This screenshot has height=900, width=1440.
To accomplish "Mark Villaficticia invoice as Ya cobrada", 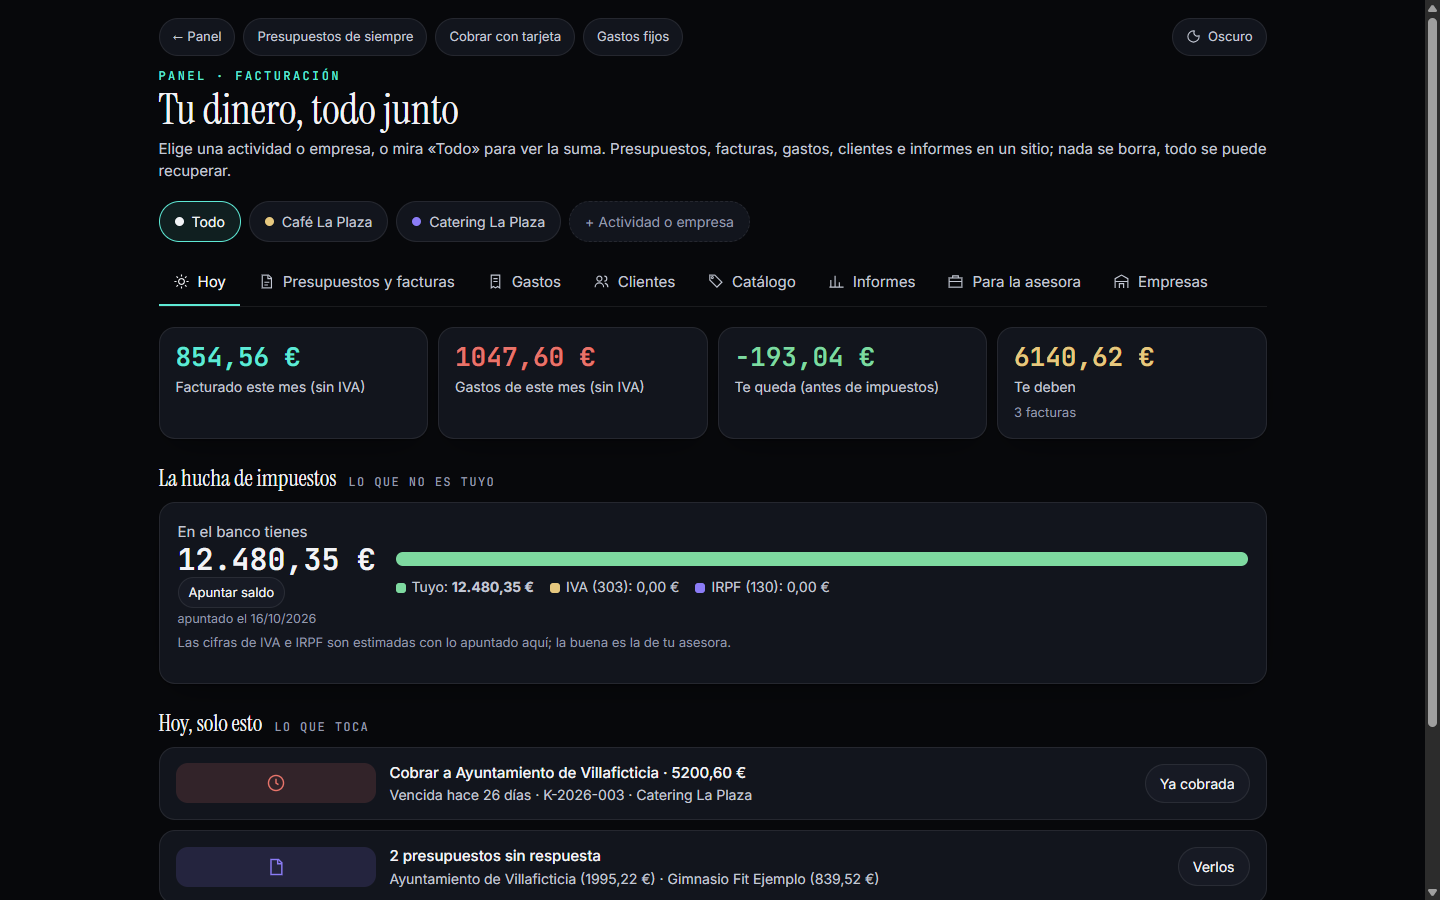I will point(1197,784).
